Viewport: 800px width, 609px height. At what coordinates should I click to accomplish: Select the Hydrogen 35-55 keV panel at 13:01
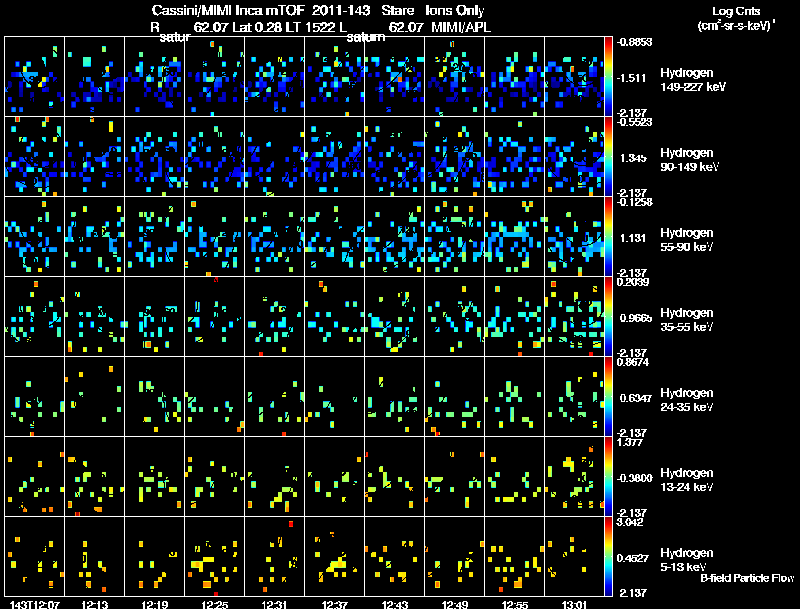pyautogui.click(x=574, y=316)
